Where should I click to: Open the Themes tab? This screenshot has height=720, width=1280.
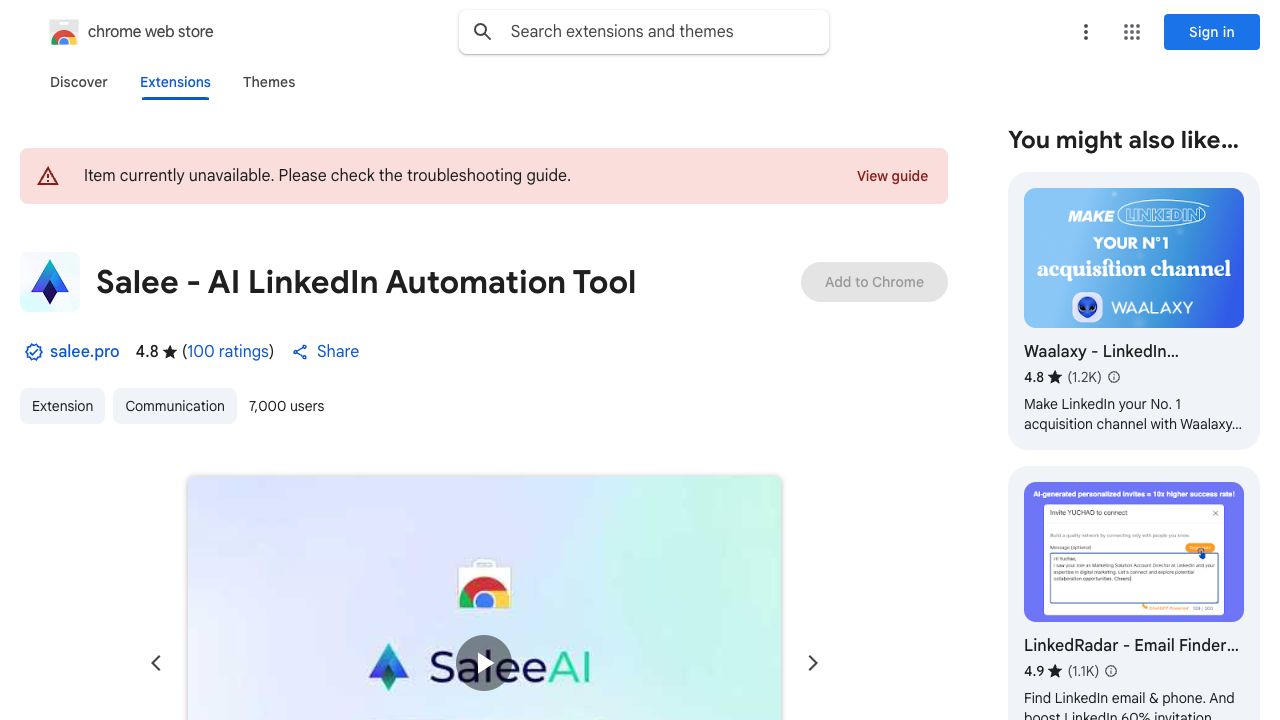[269, 82]
